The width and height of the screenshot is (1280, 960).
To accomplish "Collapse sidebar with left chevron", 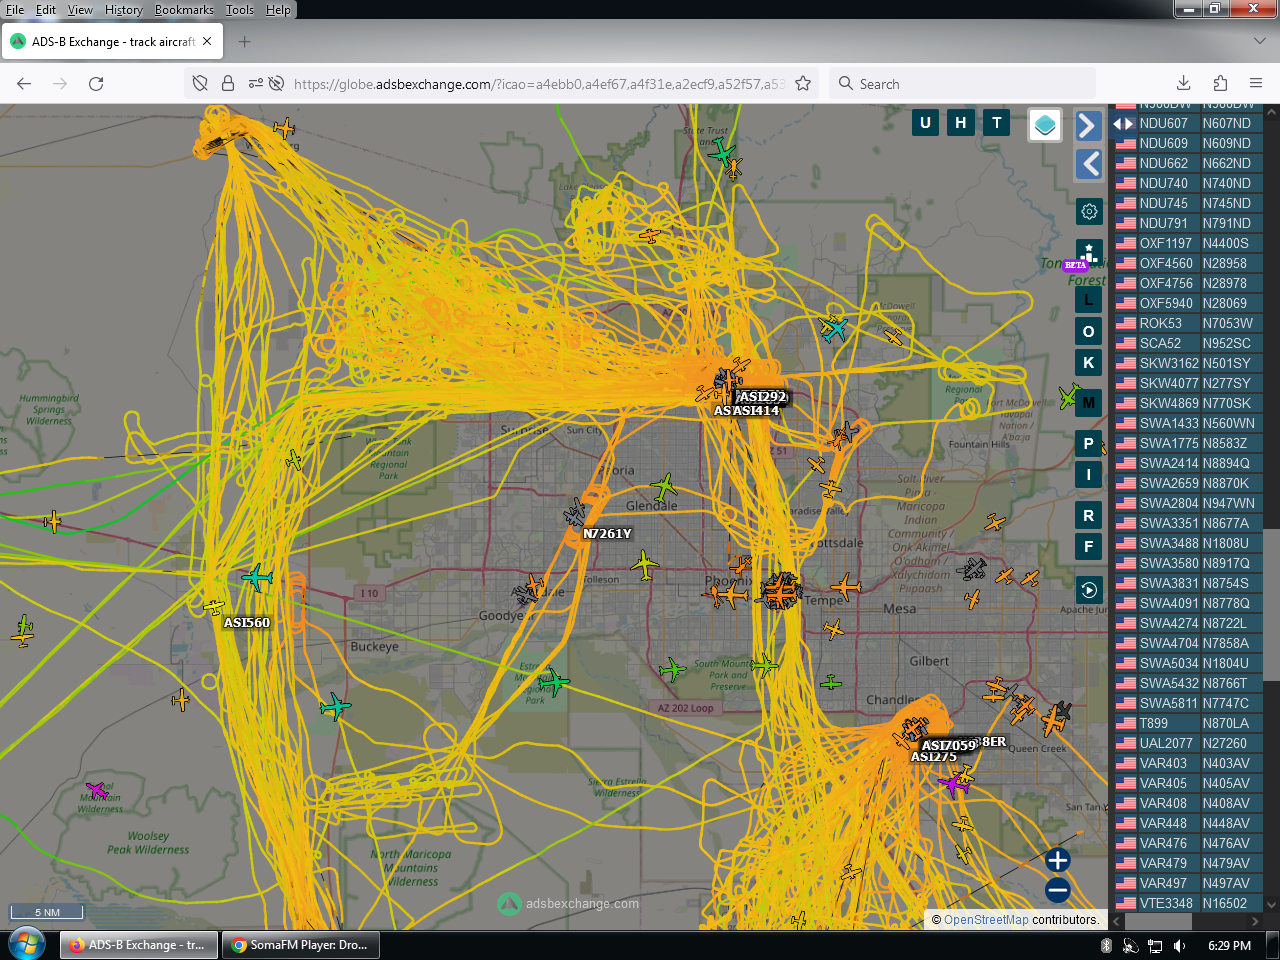I will point(1089,164).
